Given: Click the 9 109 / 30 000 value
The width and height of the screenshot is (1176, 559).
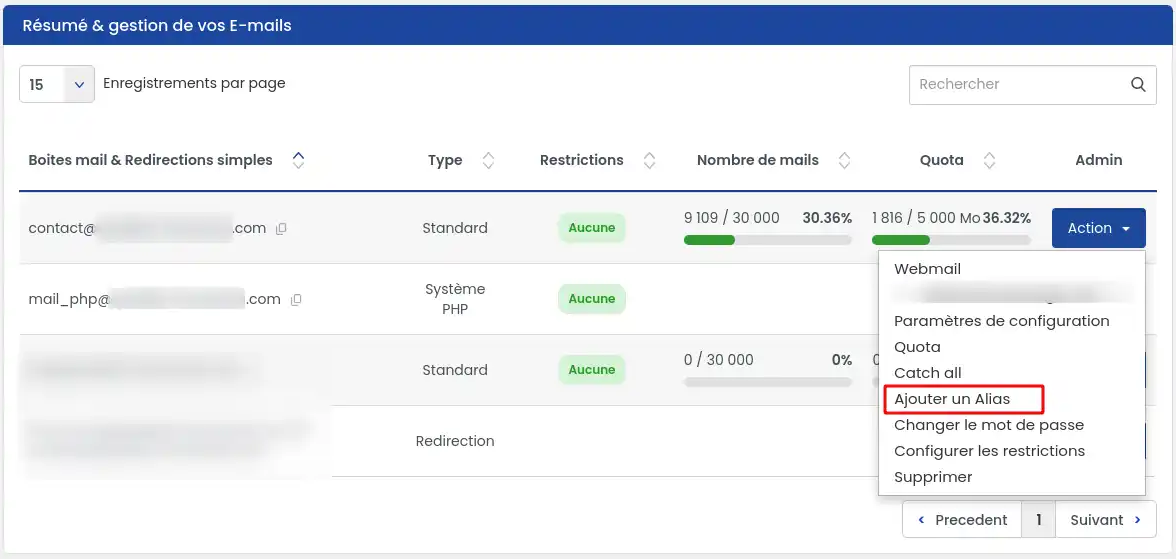Looking at the screenshot, I should [731, 218].
